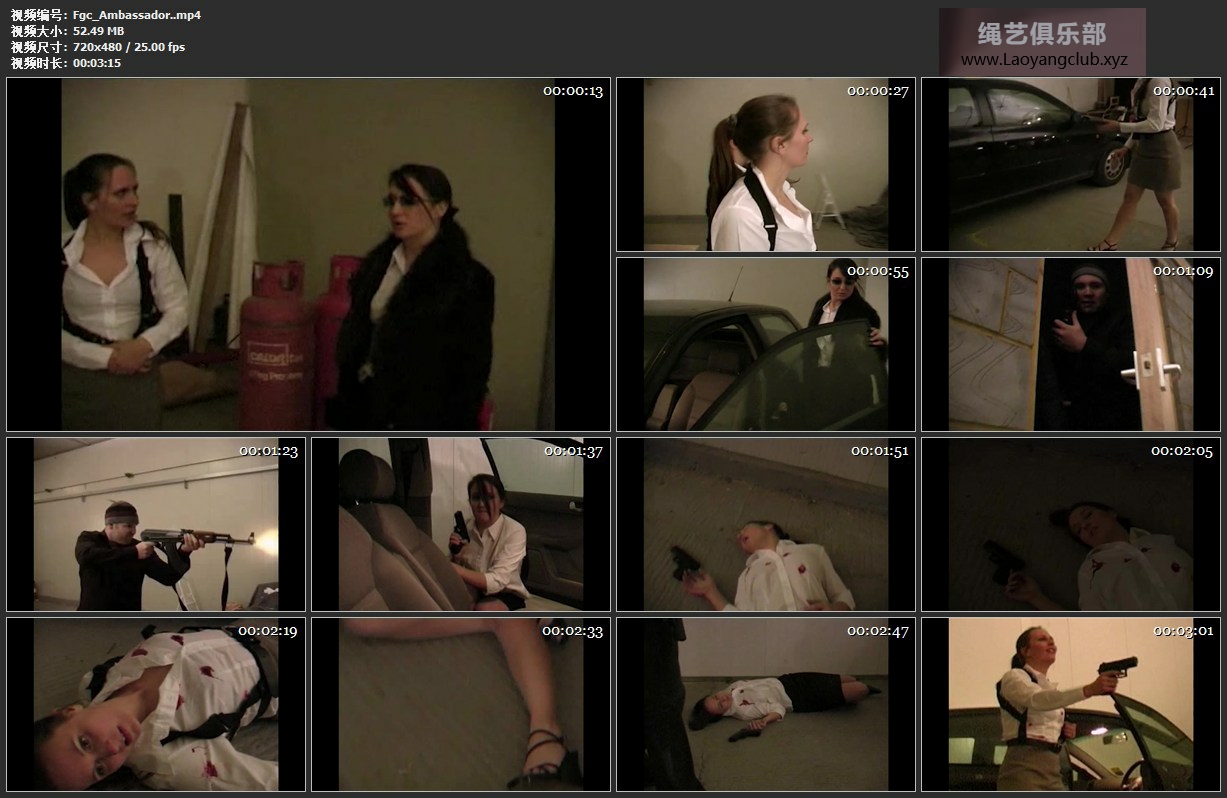
Task: Select the thumbnail timestamped 00:01:51
Action: [765, 524]
